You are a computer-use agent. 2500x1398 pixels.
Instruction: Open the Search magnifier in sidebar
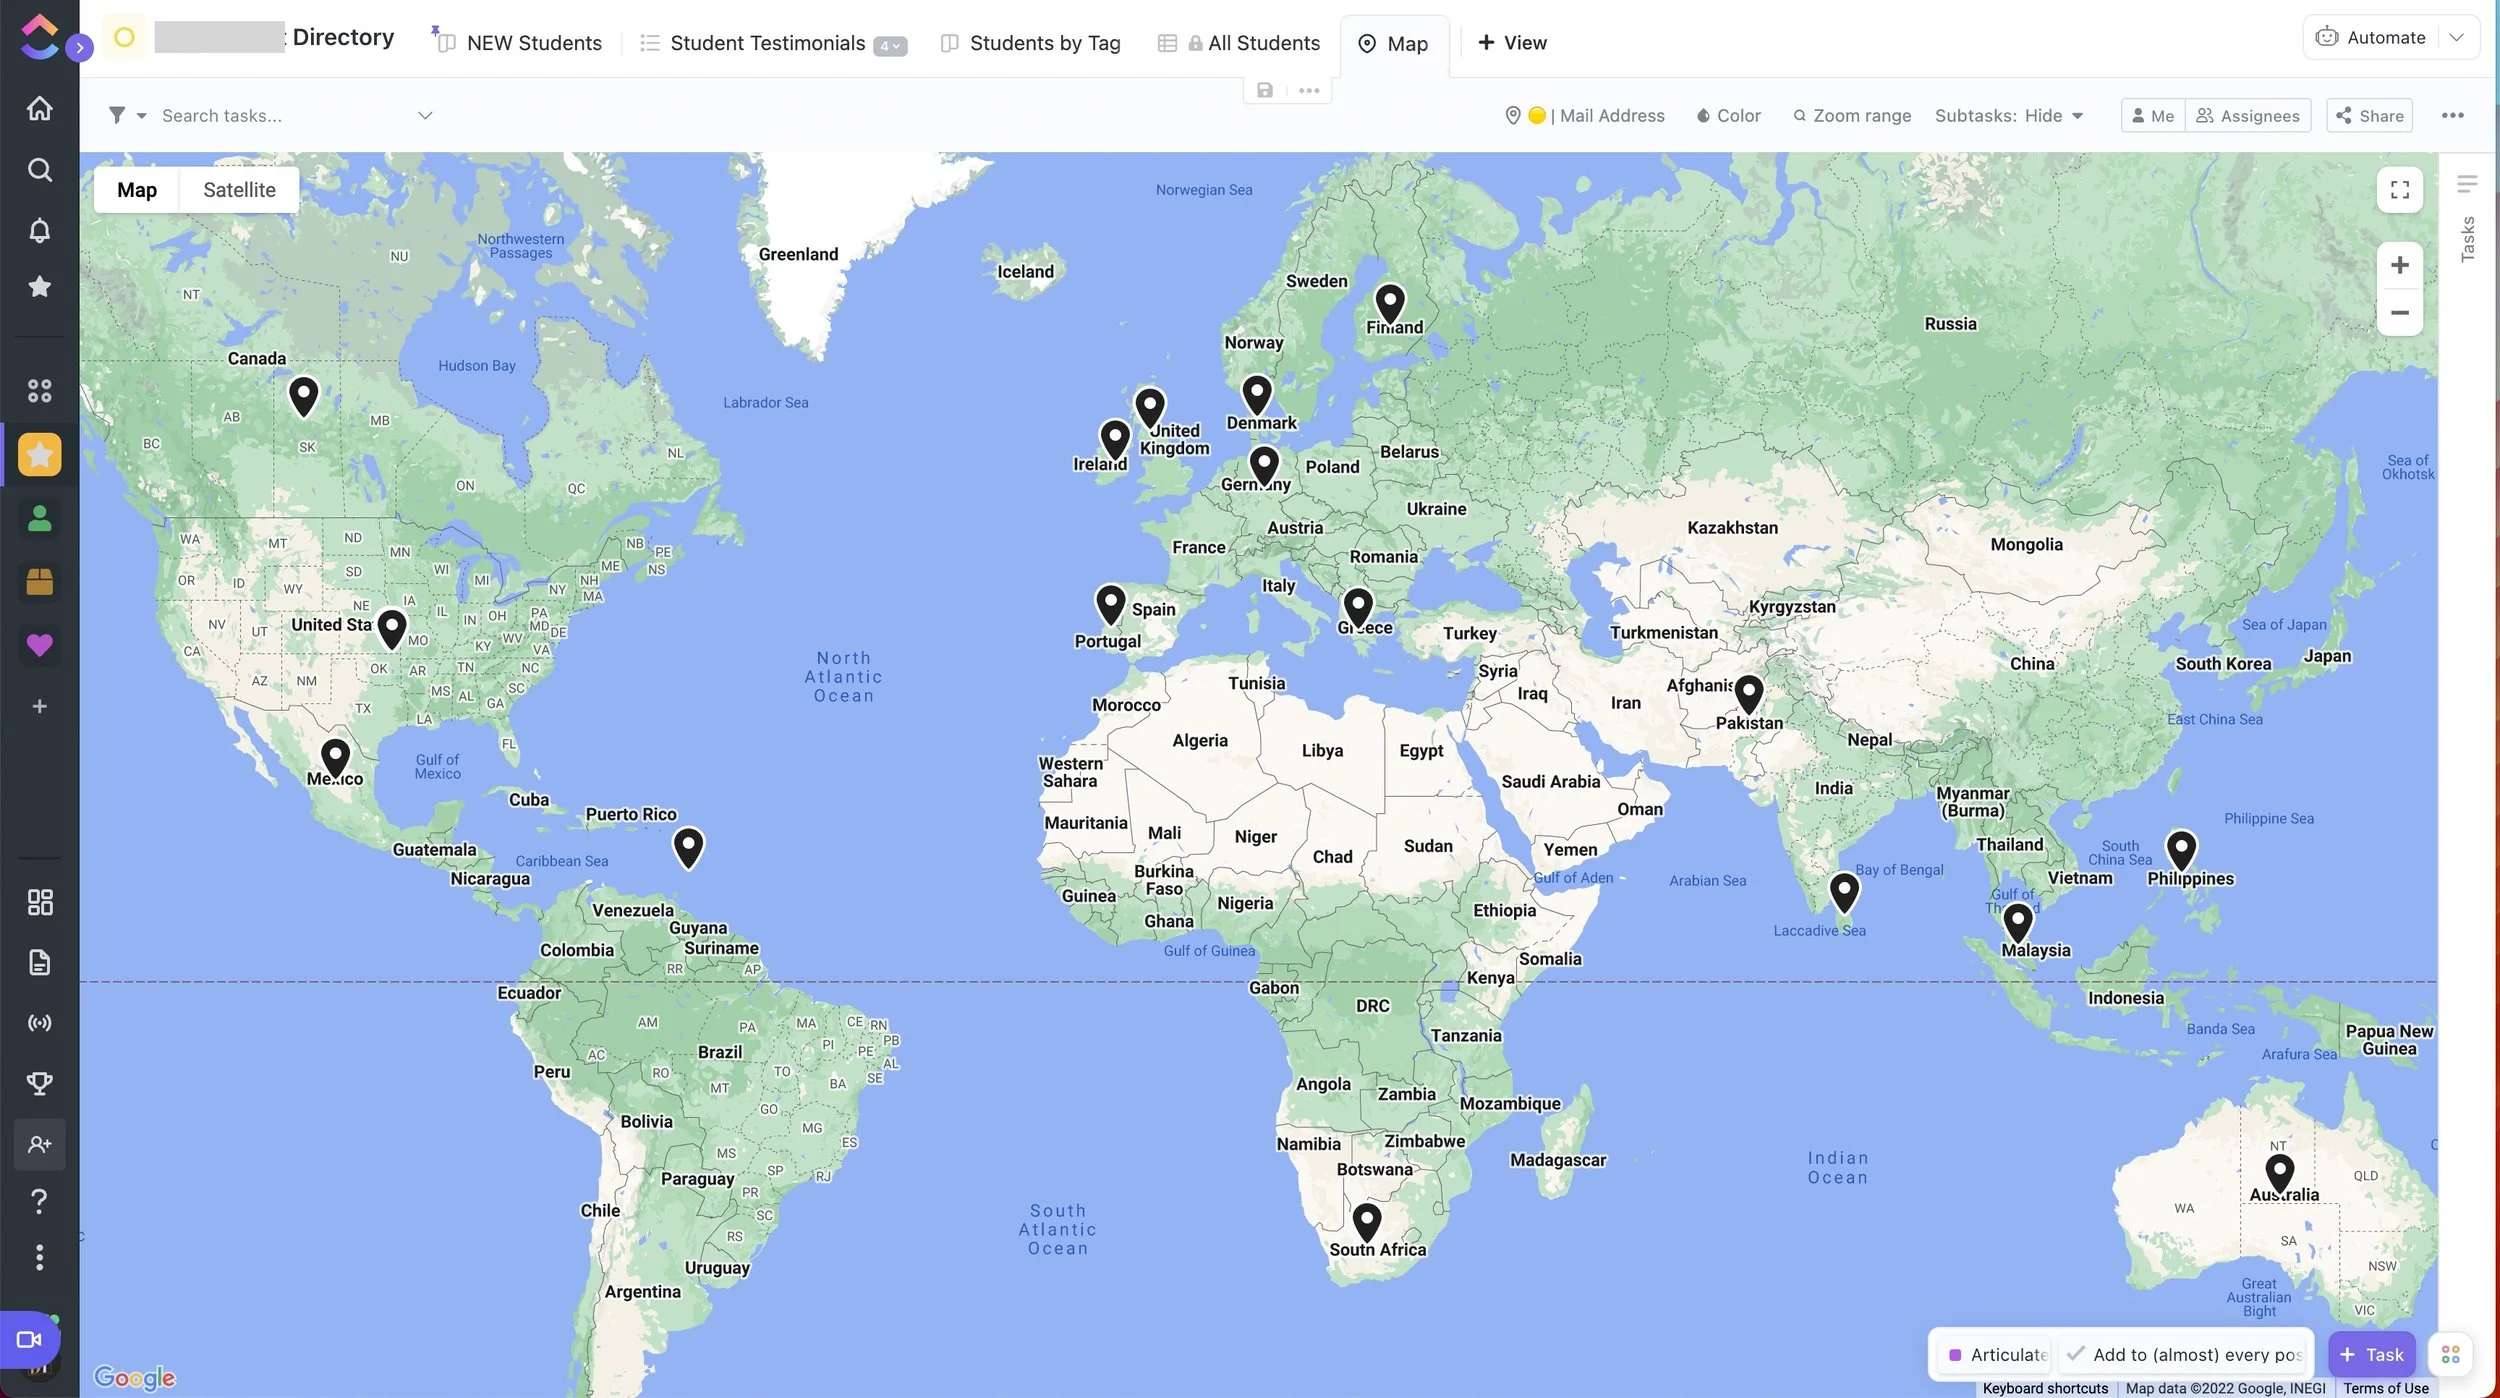pyautogui.click(x=39, y=169)
